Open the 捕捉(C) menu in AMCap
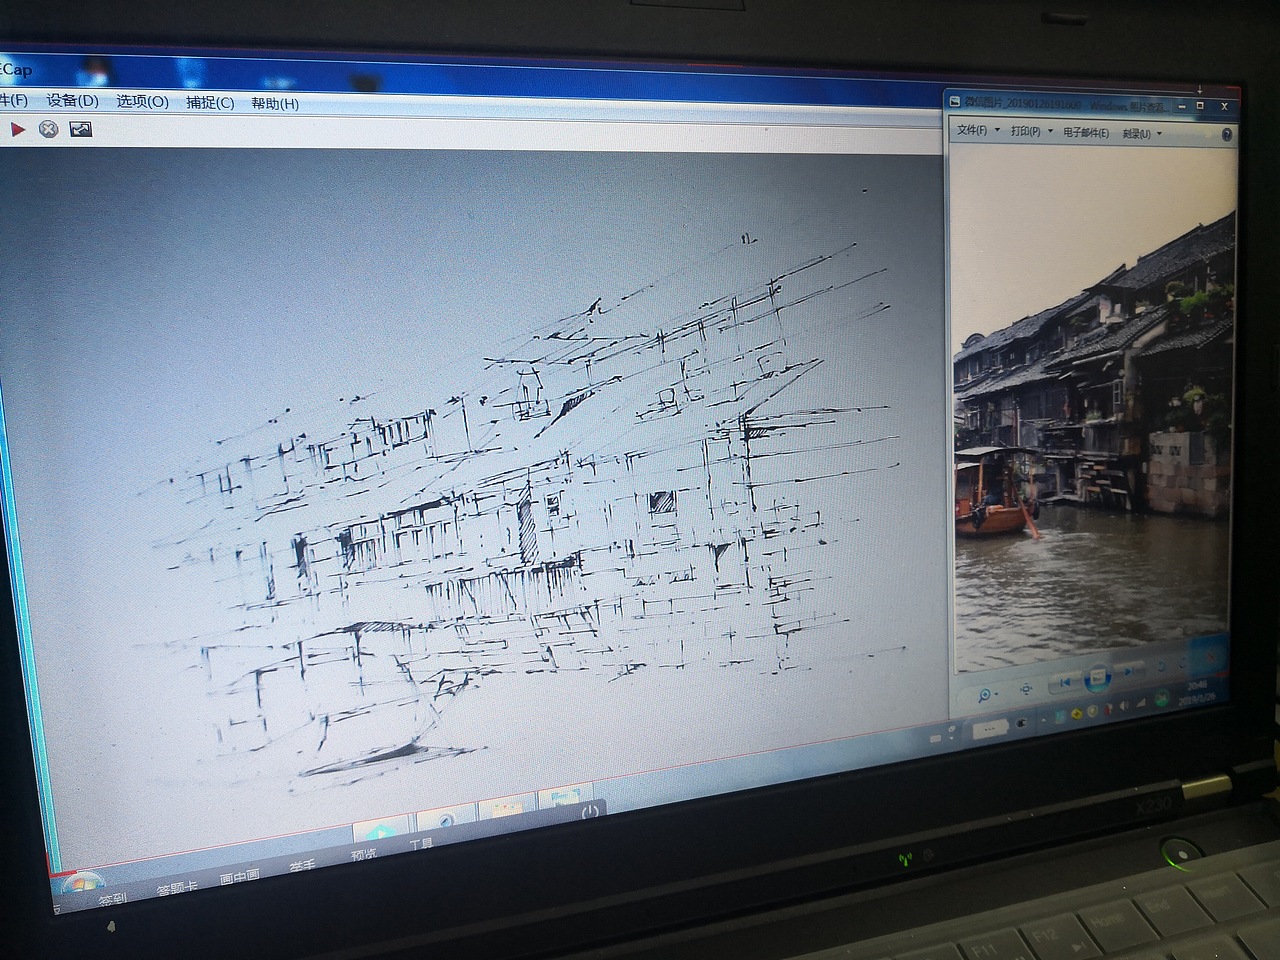Viewport: 1280px width, 960px height. [210, 103]
